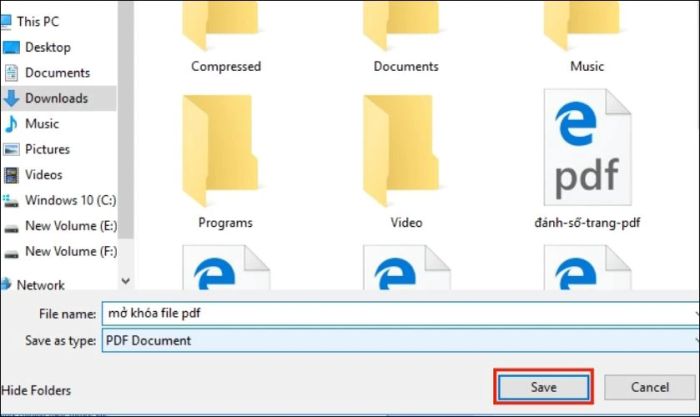Click the navigation pane scrollbar thumb
This screenshot has height=417, width=700.
[x=126, y=121]
